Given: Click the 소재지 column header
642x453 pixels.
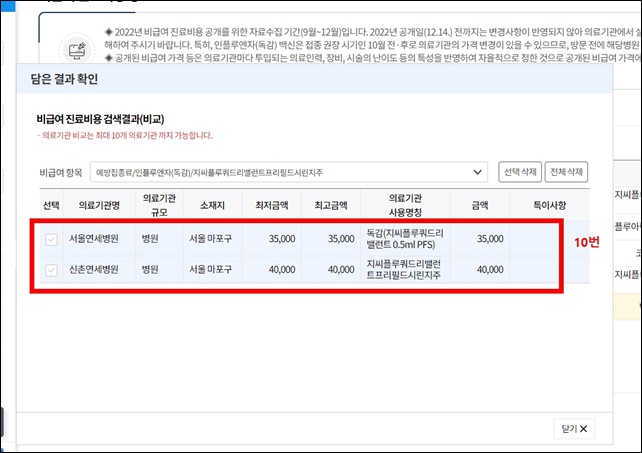Looking at the screenshot, I should point(212,205).
